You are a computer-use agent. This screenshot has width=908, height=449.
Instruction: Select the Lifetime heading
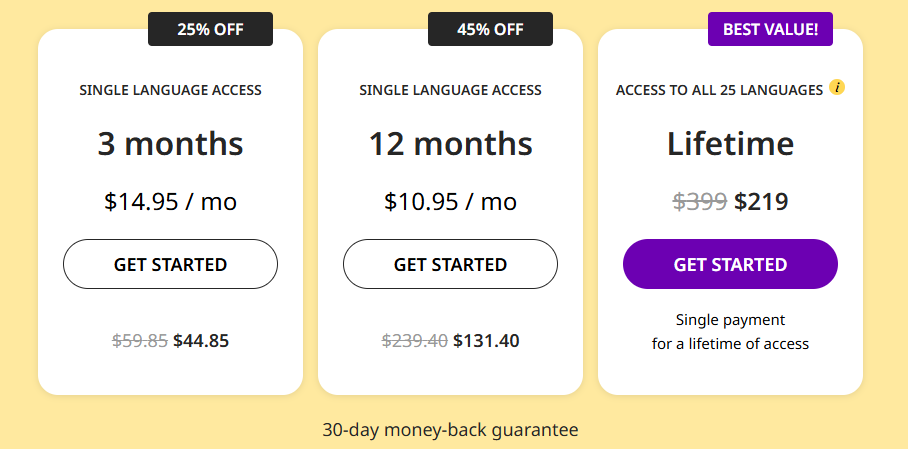point(730,144)
